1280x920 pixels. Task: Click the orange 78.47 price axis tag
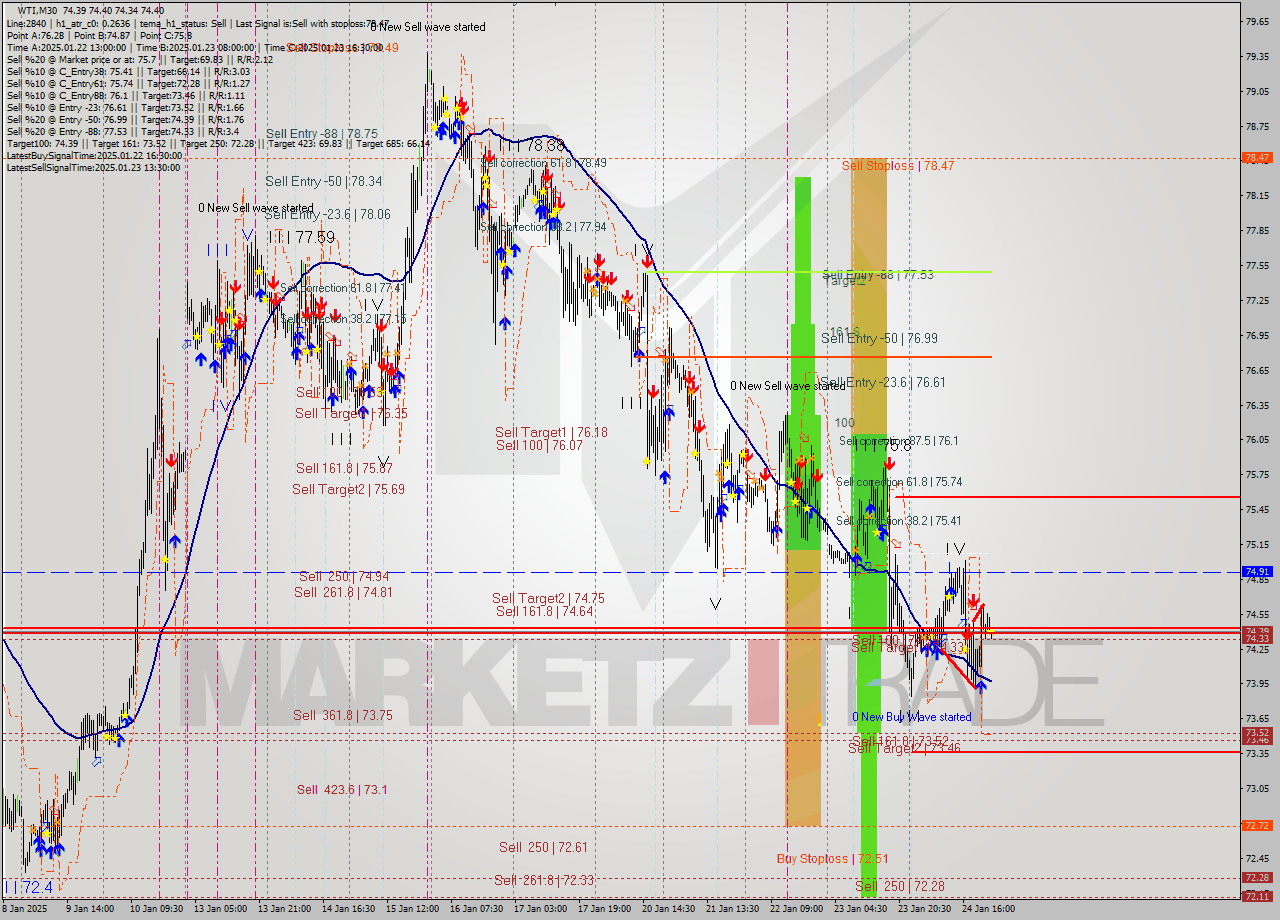[1256, 158]
